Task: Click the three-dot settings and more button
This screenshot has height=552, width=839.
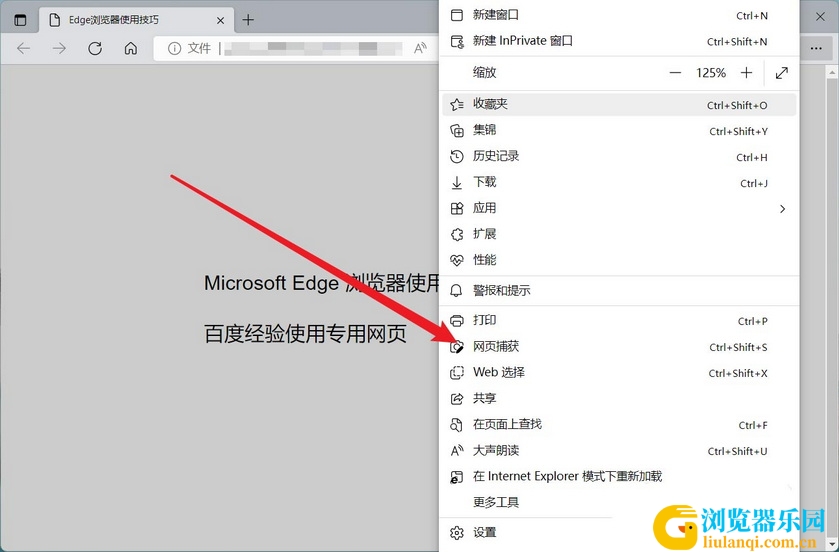Action: click(816, 49)
